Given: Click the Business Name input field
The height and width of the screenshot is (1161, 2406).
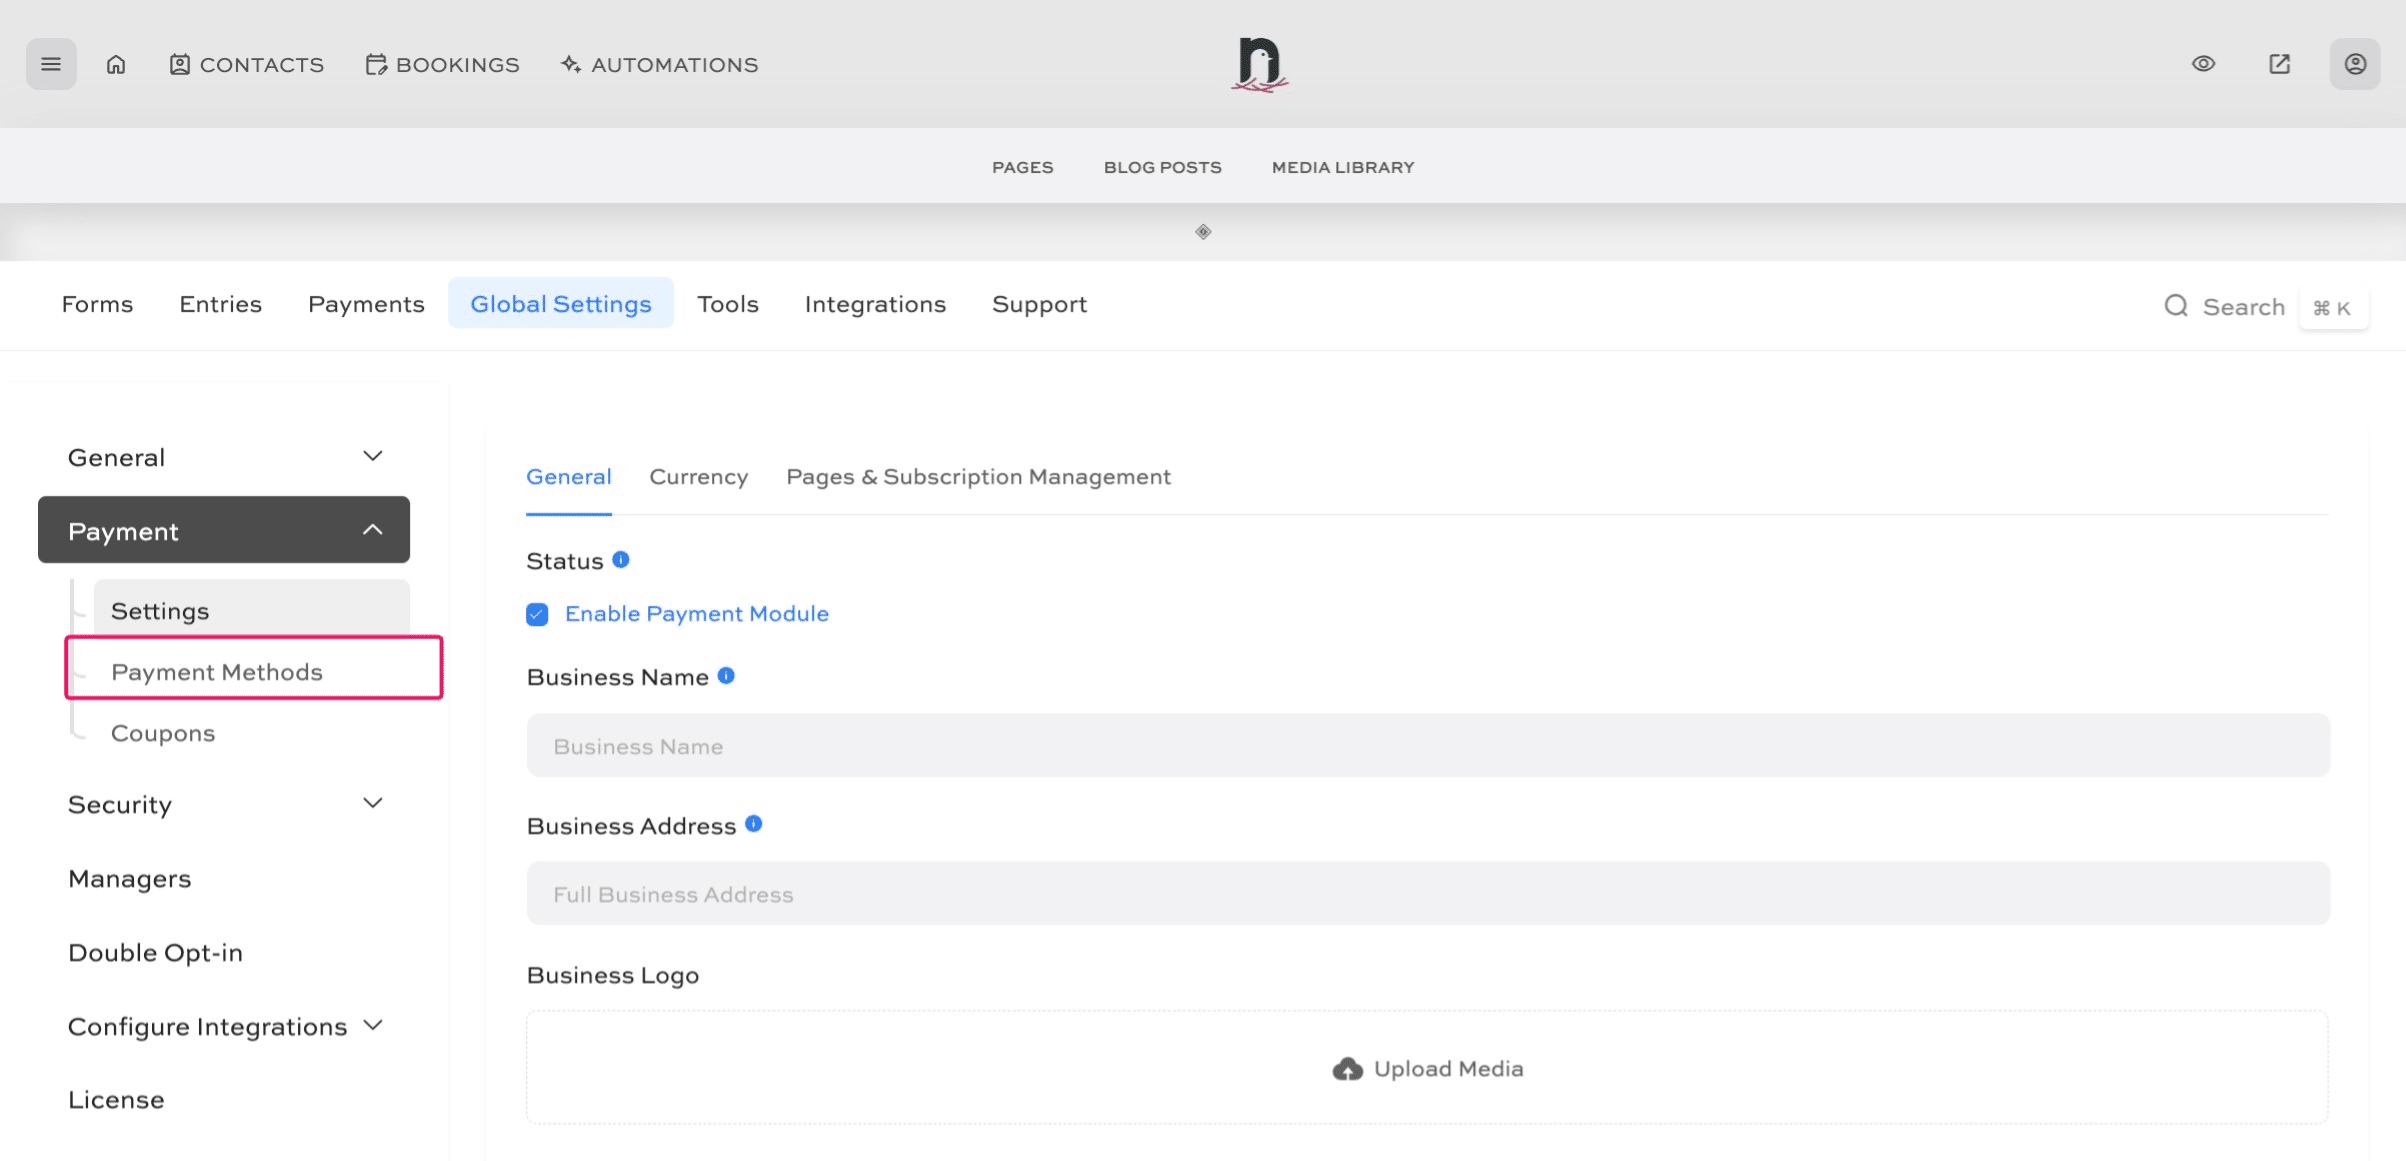Looking at the screenshot, I should pyautogui.click(x=1428, y=746).
